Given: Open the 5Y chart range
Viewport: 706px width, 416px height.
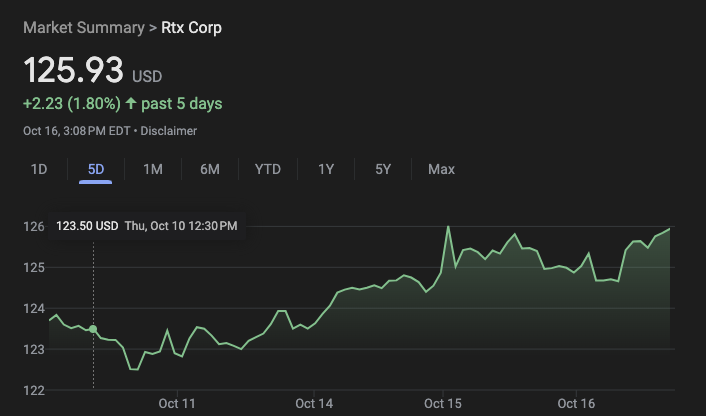Looking at the screenshot, I should [x=383, y=169].
